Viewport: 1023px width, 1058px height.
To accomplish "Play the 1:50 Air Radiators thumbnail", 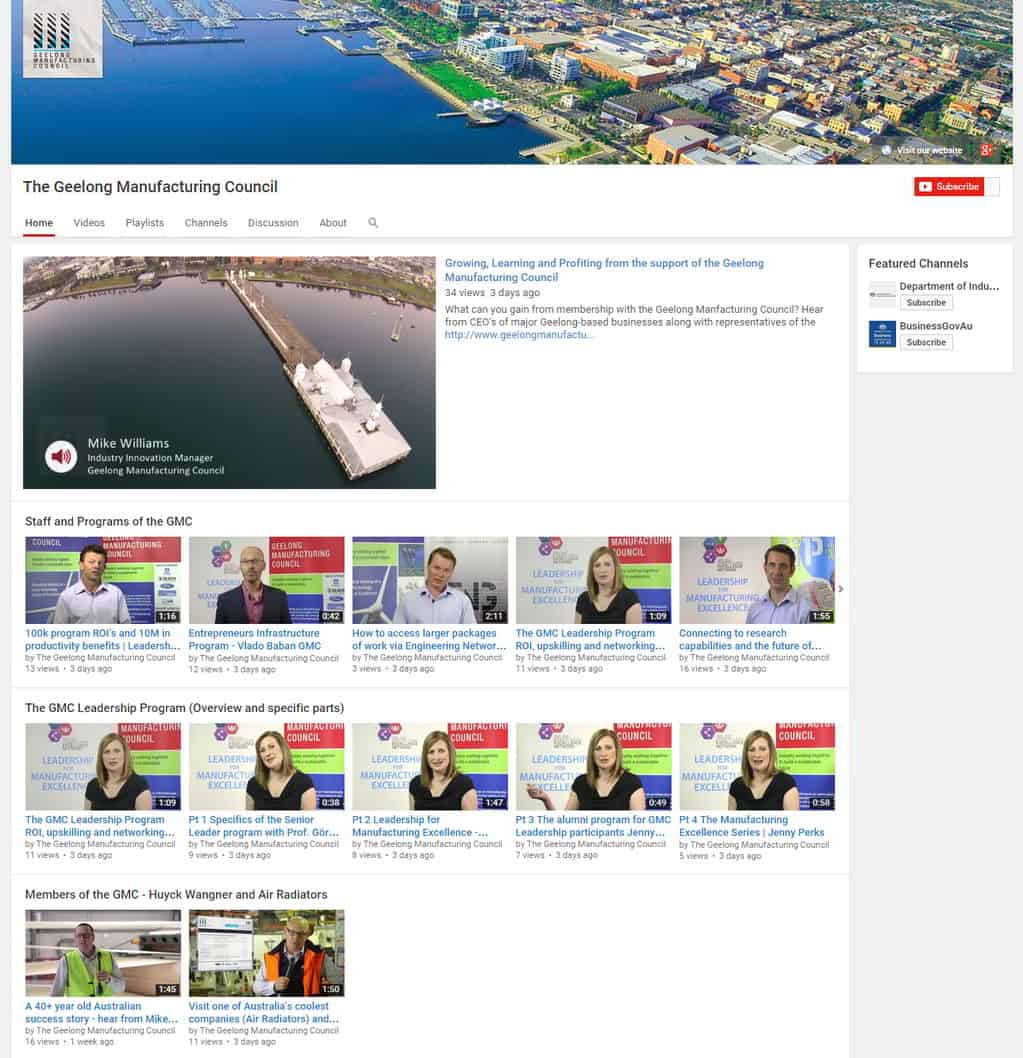I will (x=267, y=953).
